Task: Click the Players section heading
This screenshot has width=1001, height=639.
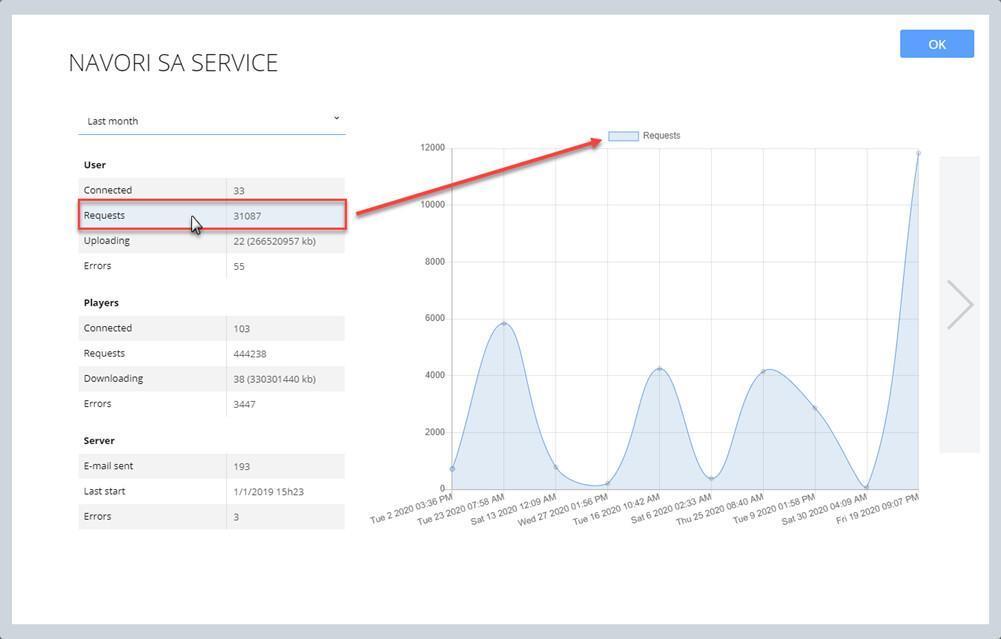Action: pyautogui.click(x=101, y=303)
